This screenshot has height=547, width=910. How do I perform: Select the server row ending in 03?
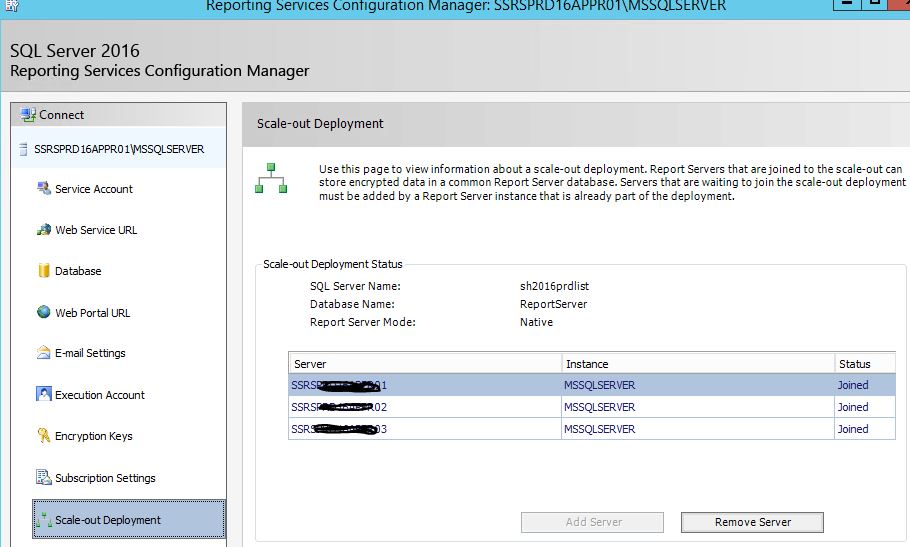click(592, 429)
